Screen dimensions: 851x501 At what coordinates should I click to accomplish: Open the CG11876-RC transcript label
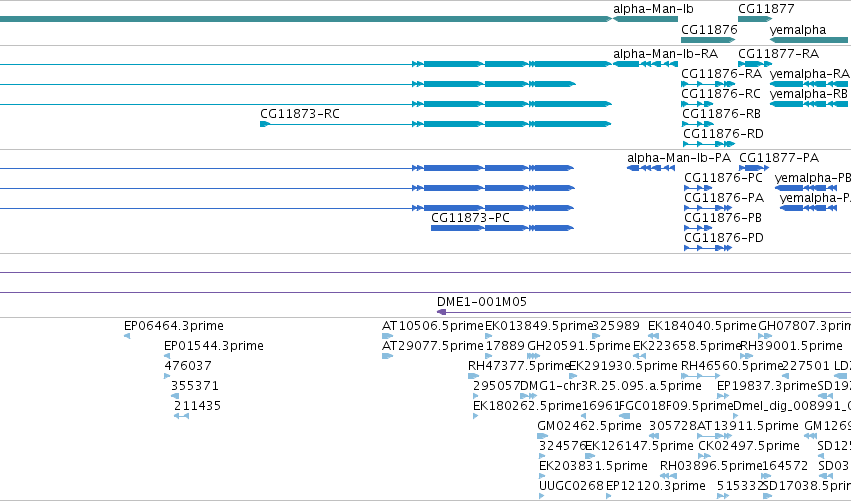(721, 94)
